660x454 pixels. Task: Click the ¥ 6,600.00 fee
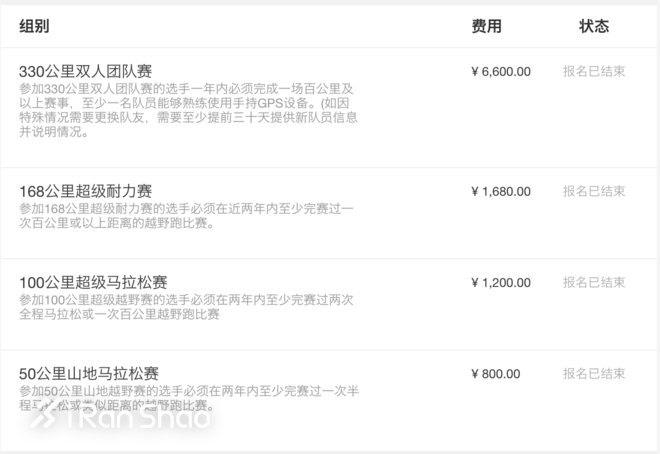pyautogui.click(x=500, y=72)
